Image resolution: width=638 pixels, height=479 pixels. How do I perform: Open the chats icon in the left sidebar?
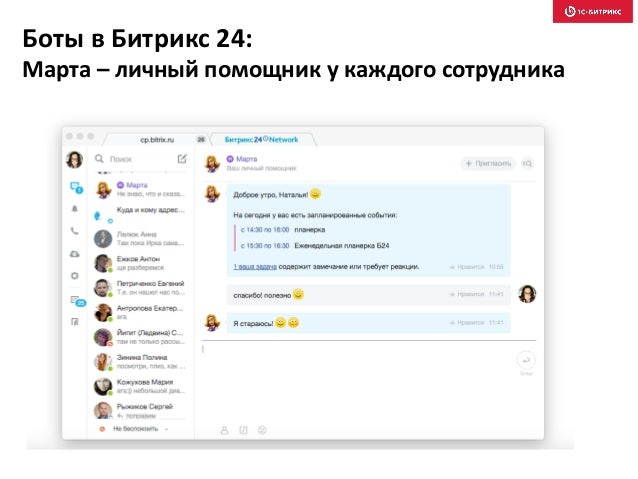pos(76,187)
